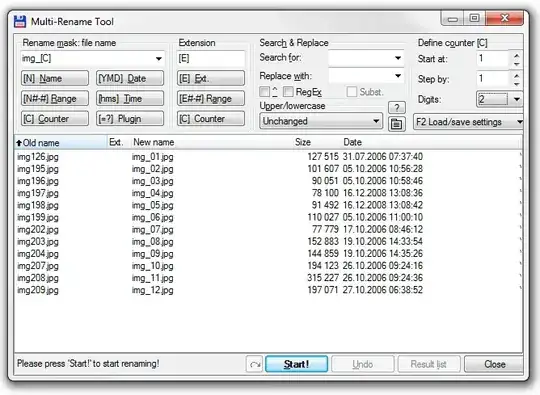The height and width of the screenshot is (395, 540).
Task: Insert the [YMD] Date placeholder
Action: coord(130,78)
